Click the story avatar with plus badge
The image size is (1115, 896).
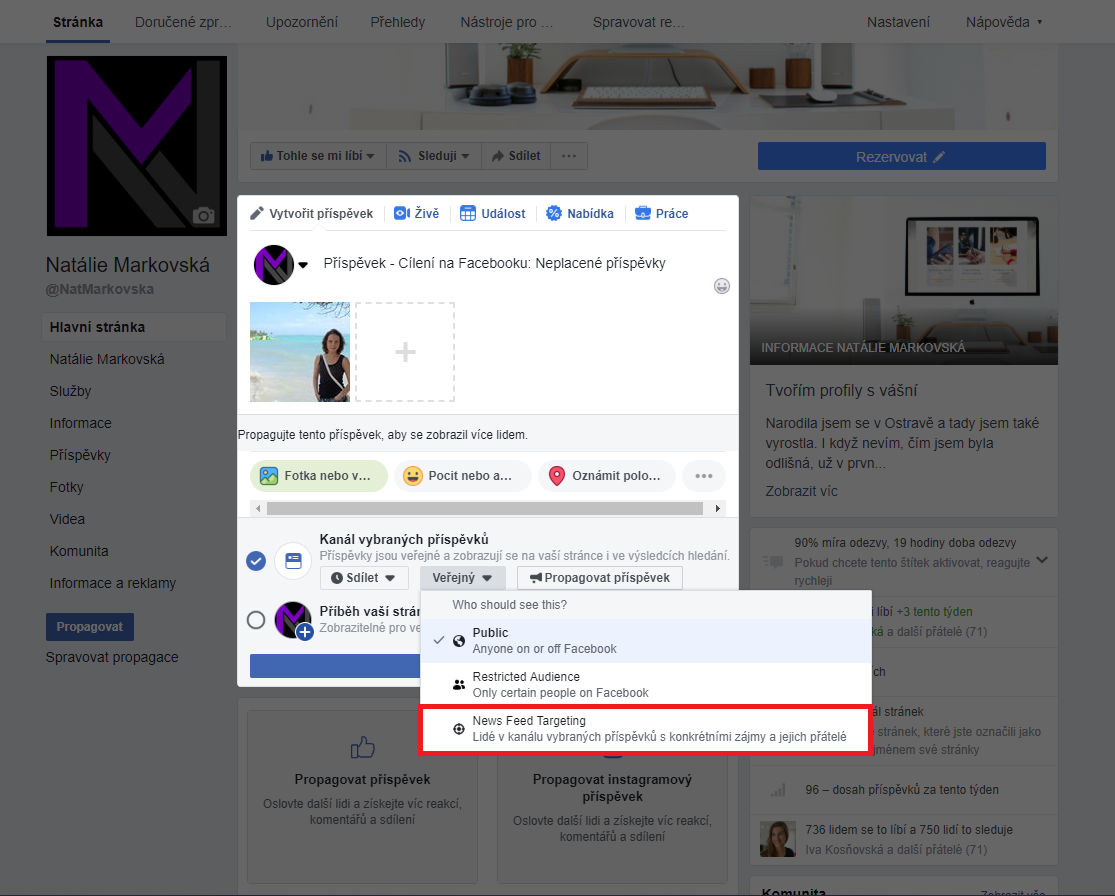[294, 620]
